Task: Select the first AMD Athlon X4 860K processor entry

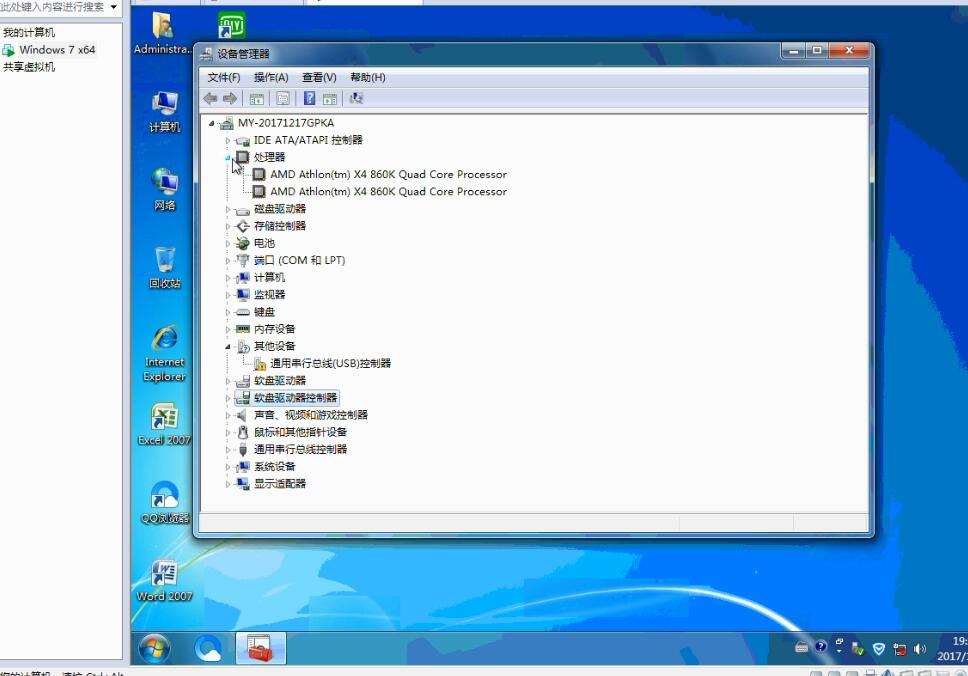Action: (x=388, y=175)
